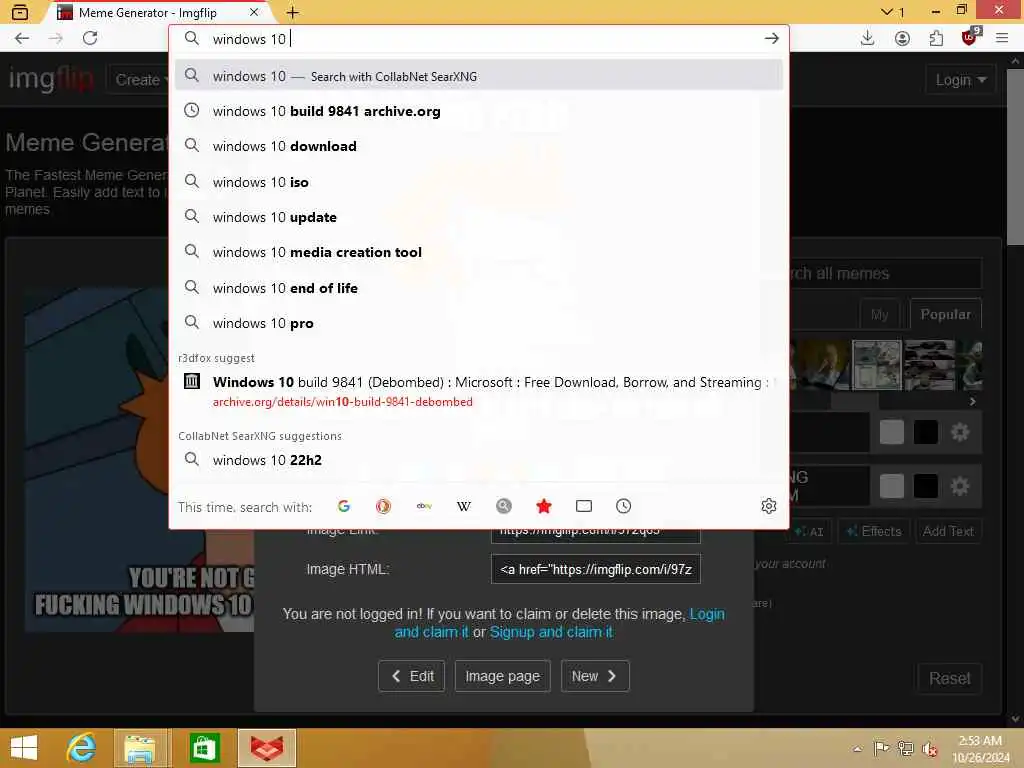Search with eBay one-off icon

click(x=424, y=506)
